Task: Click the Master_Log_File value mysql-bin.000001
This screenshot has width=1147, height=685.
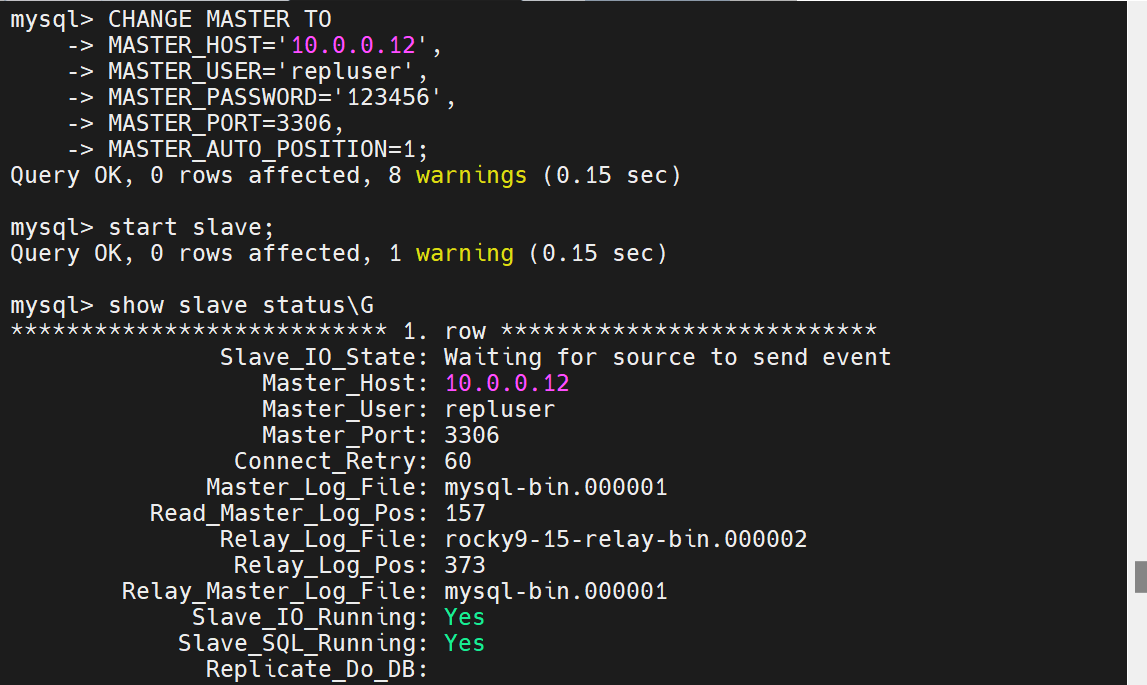Action: 556,487
